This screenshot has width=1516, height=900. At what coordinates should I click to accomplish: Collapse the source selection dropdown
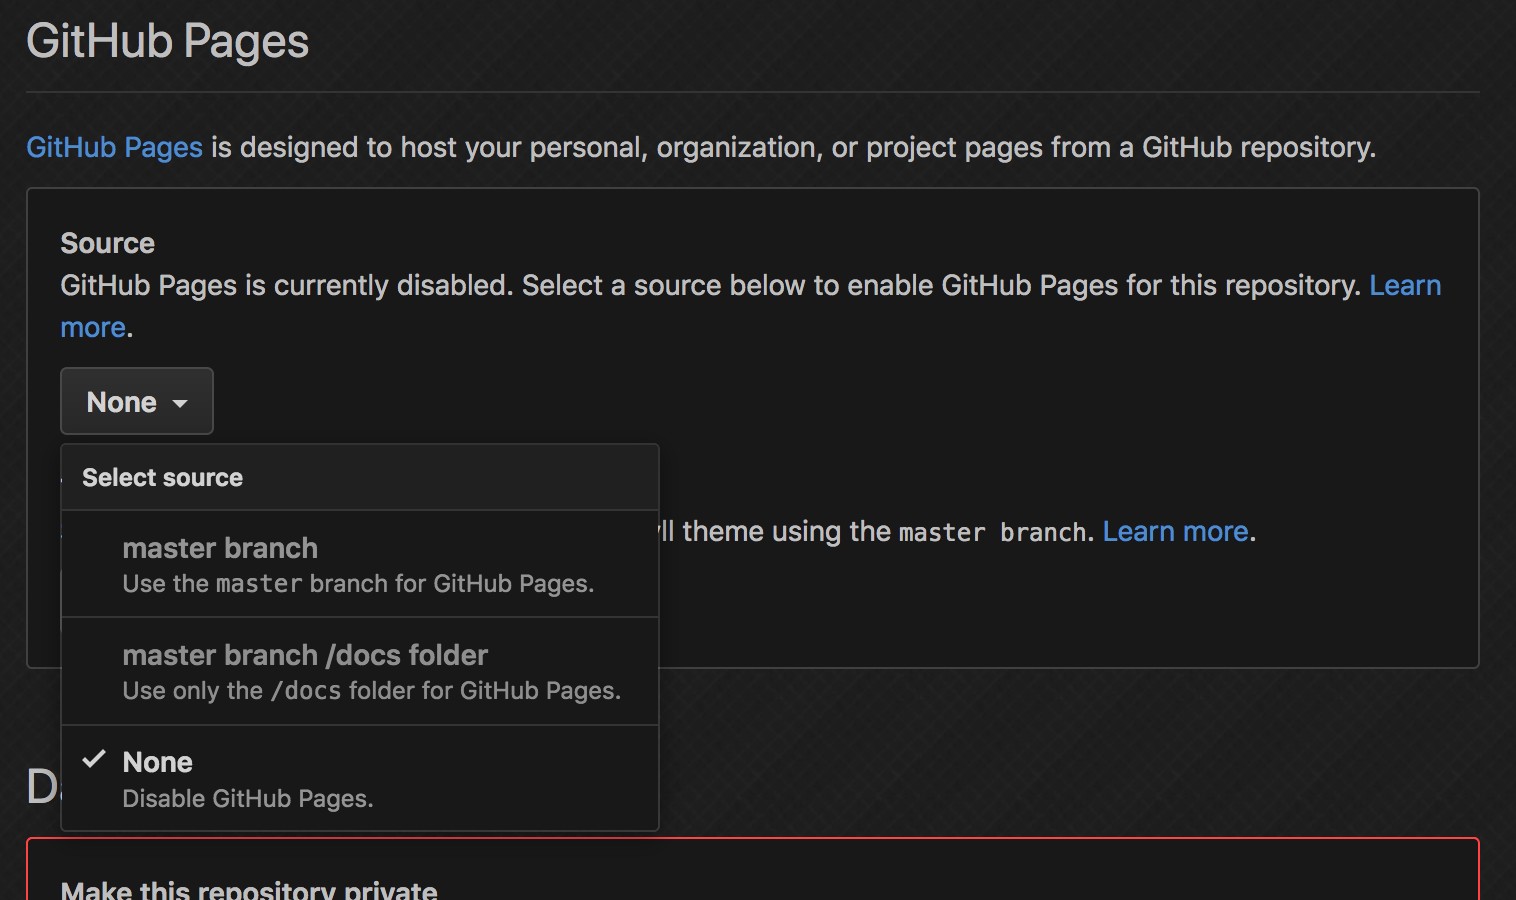tap(136, 401)
